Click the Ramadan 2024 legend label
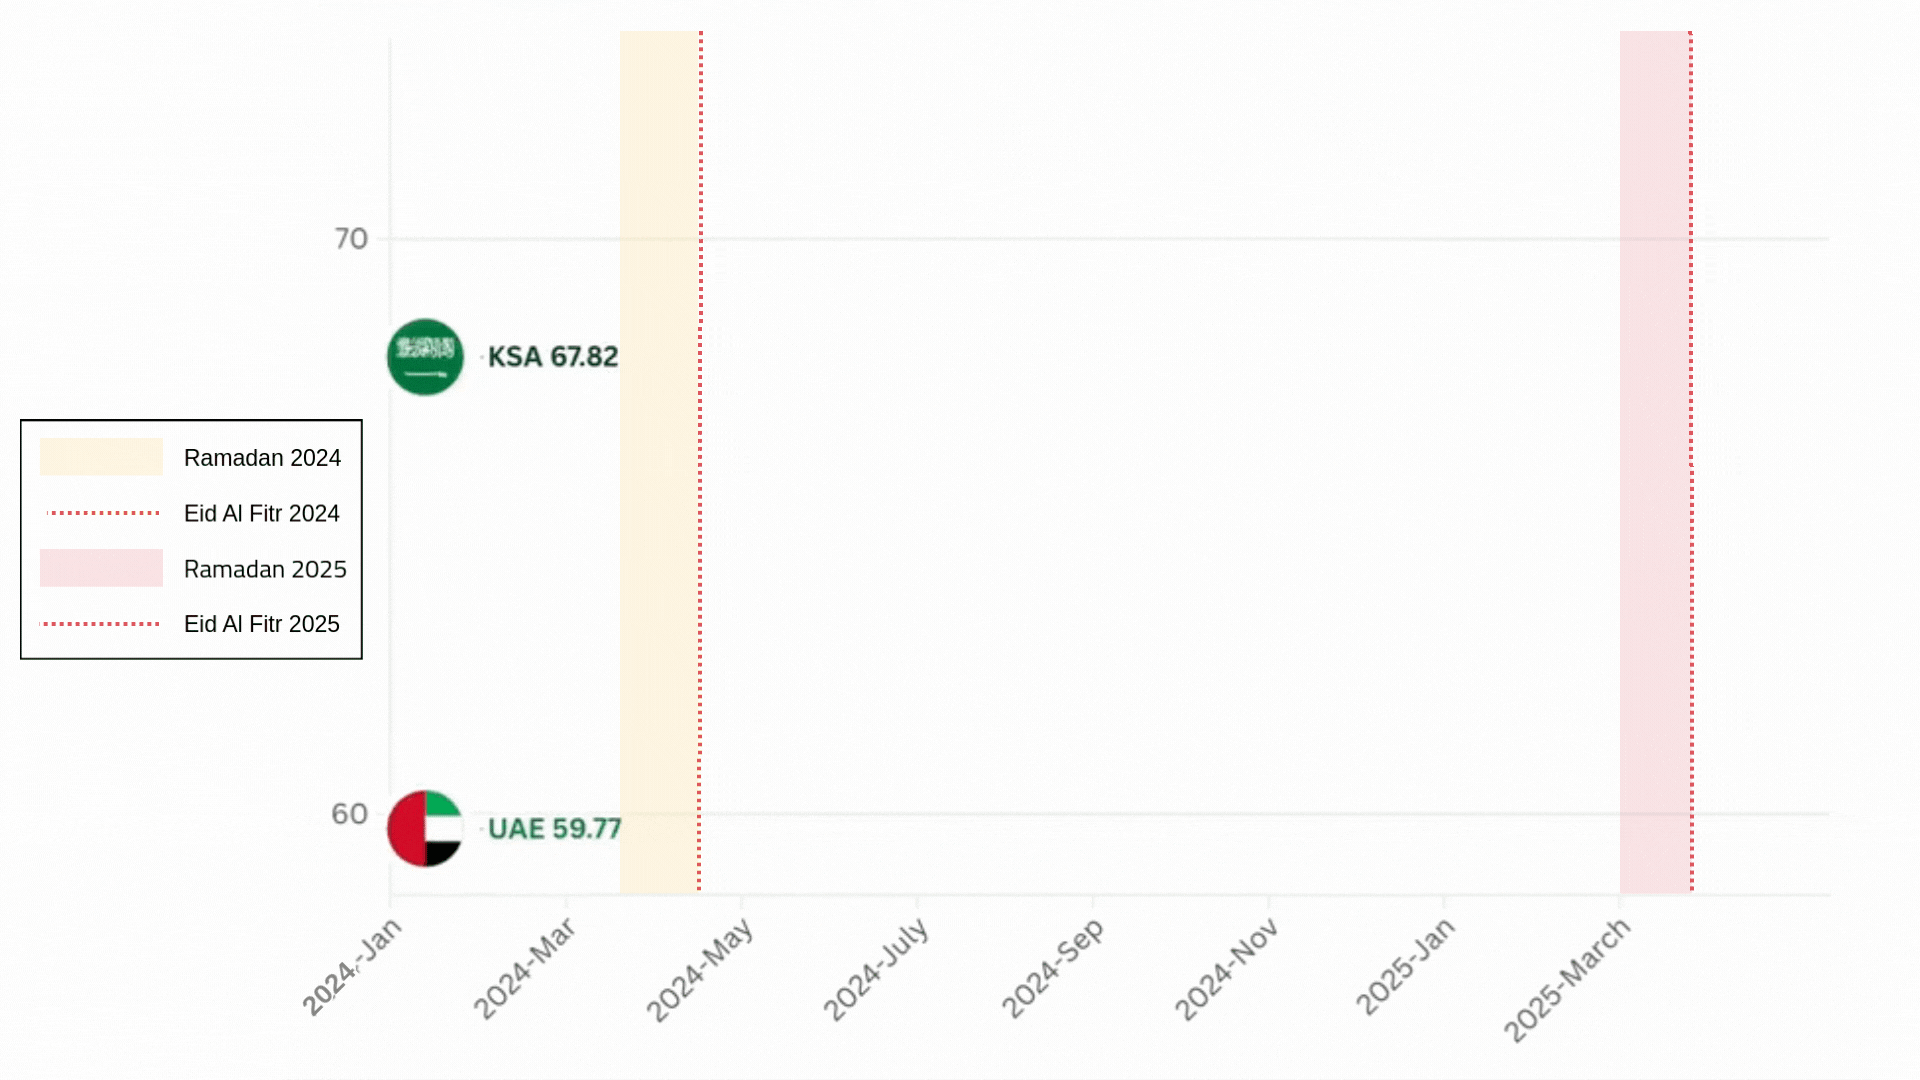This screenshot has width=1920, height=1080. coord(262,458)
